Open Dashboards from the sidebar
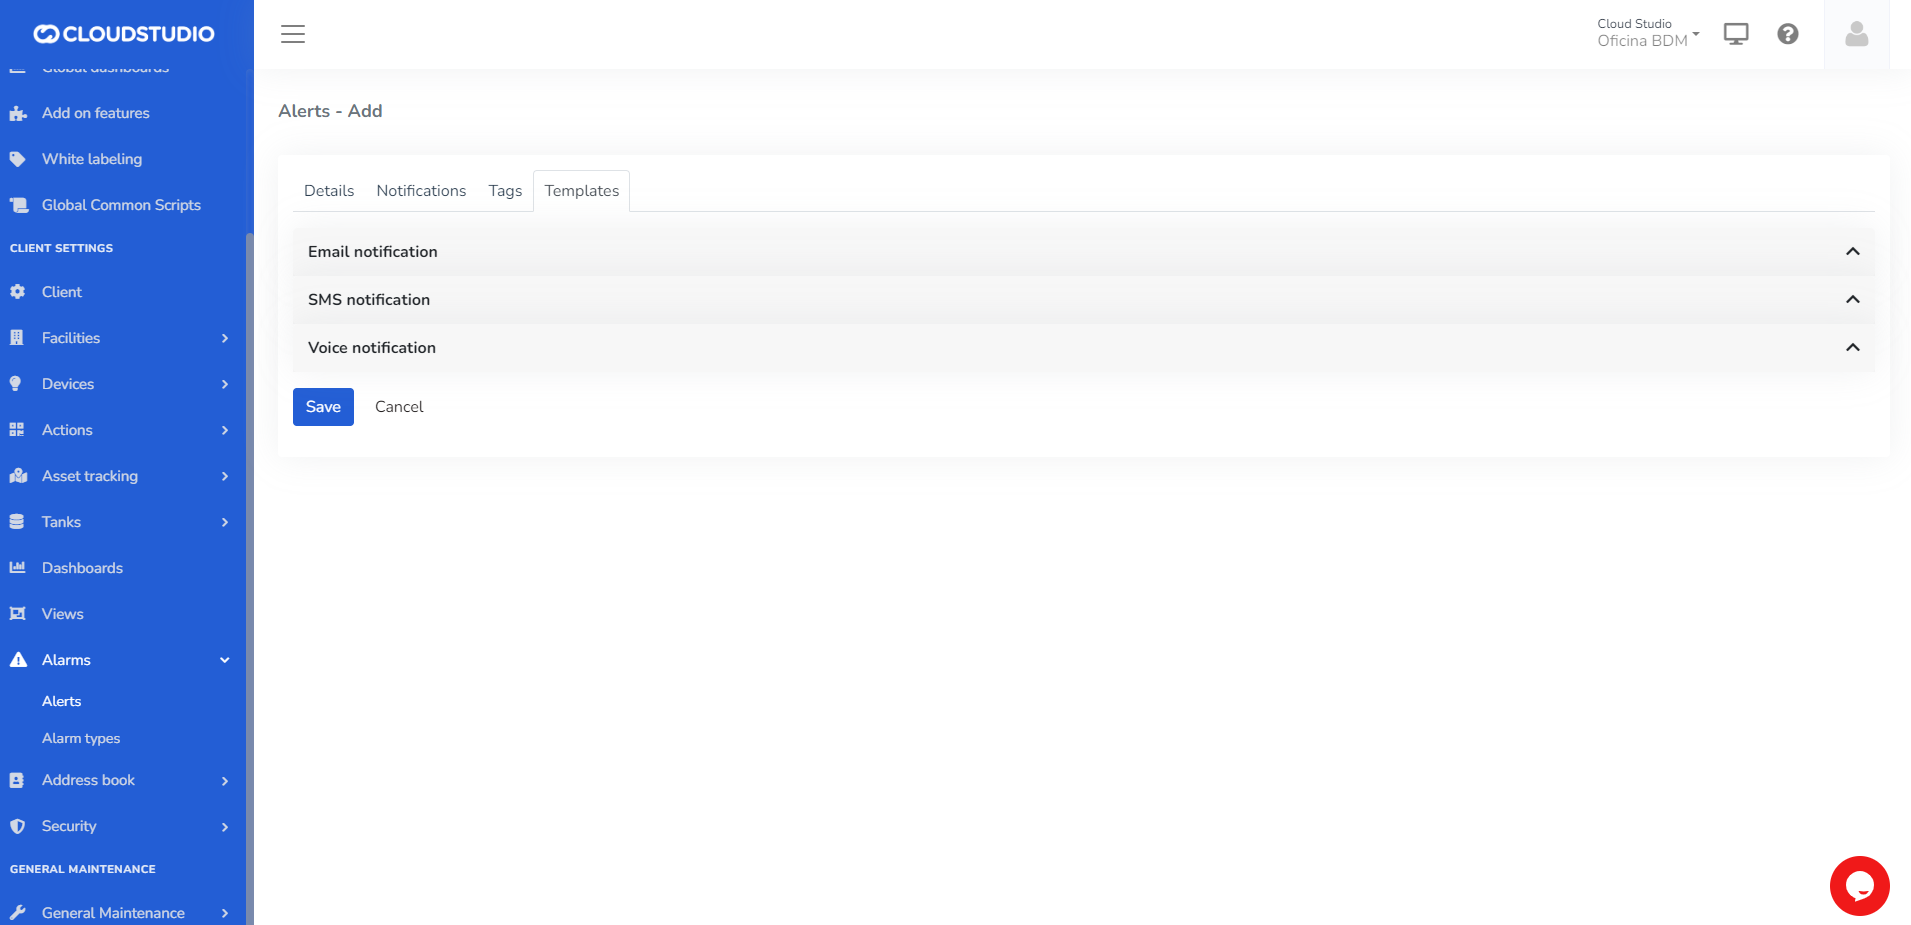 (x=82, y=568)
